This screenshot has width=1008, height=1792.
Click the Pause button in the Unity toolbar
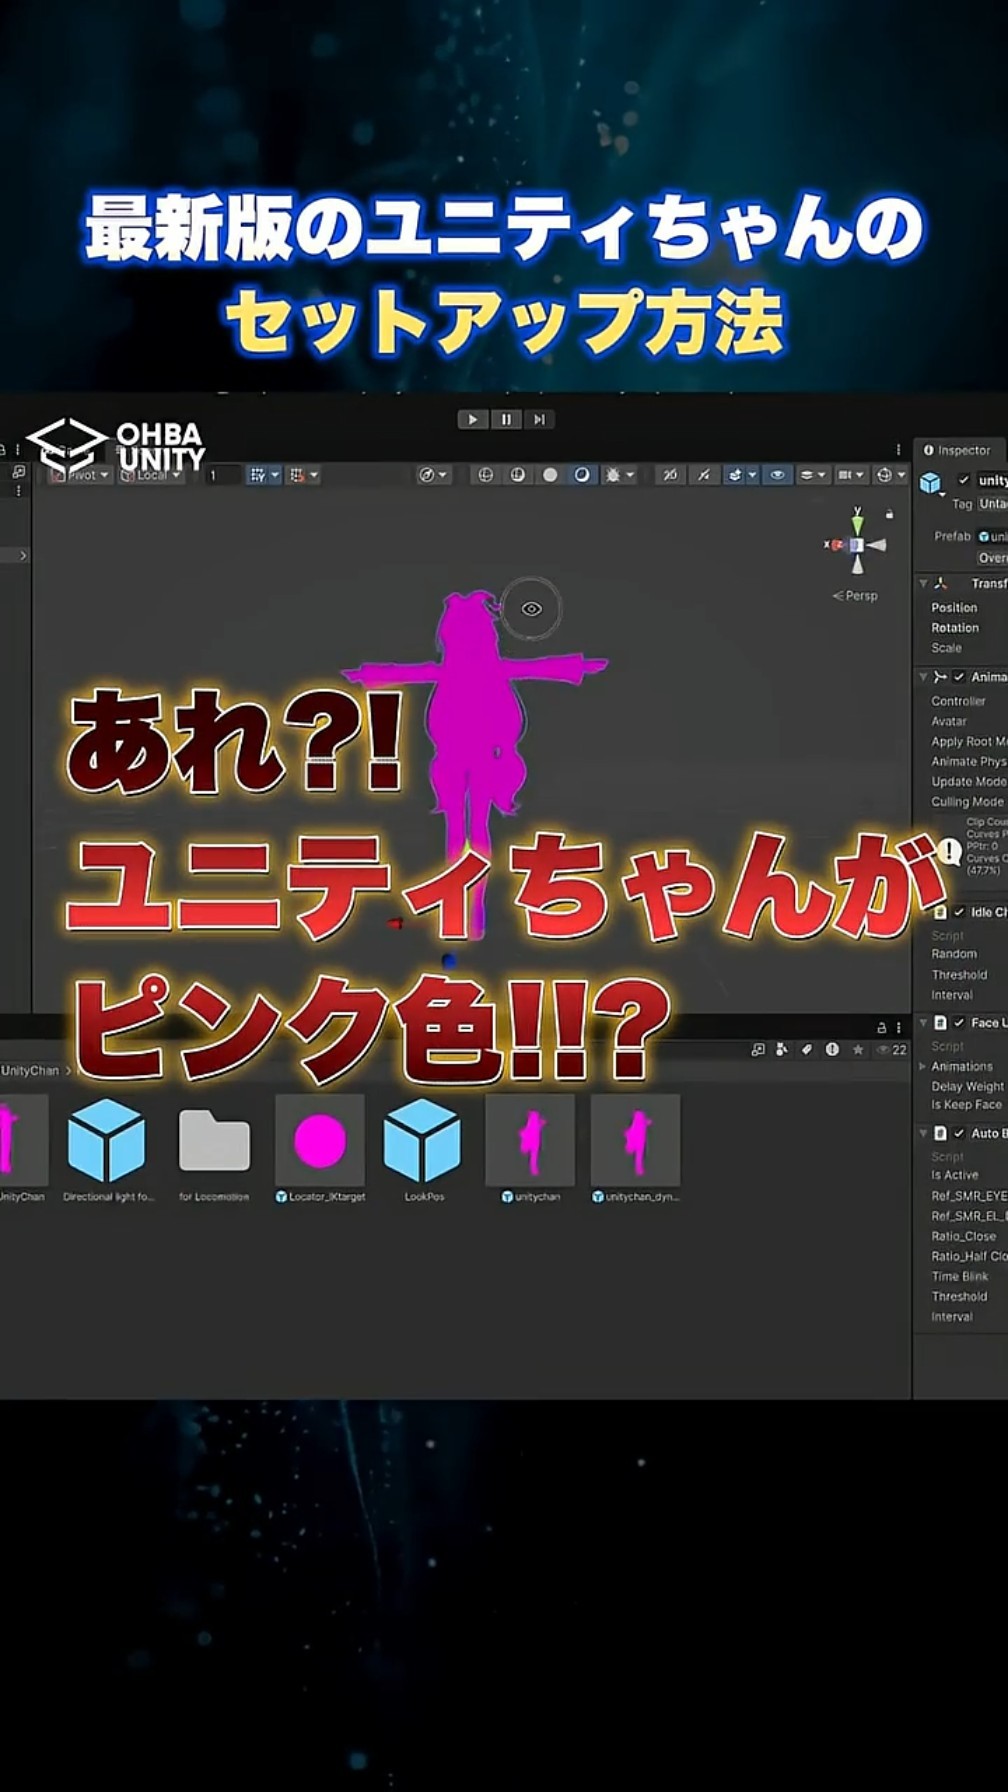(x=506, y=419)
